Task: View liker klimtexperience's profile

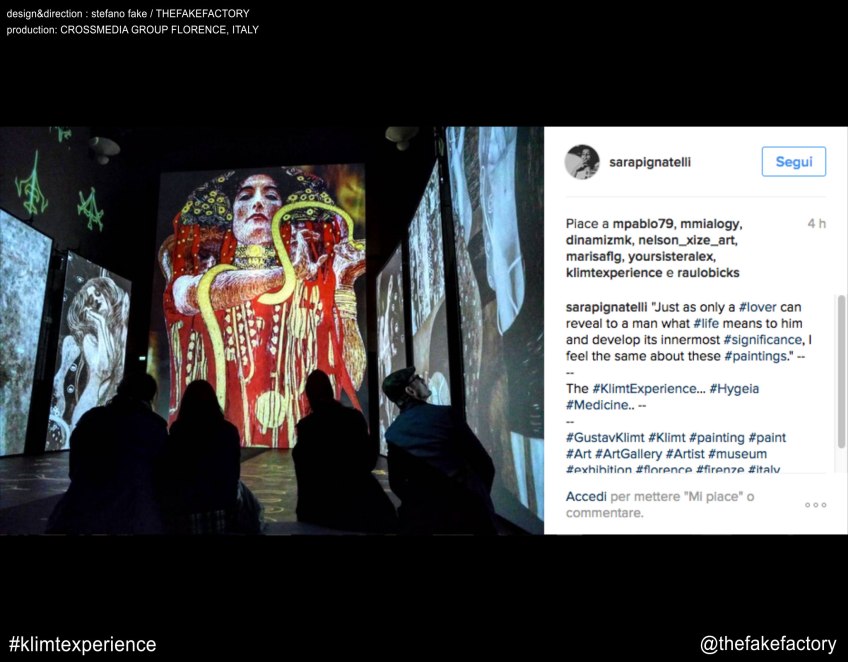Action: coord(614,273)
